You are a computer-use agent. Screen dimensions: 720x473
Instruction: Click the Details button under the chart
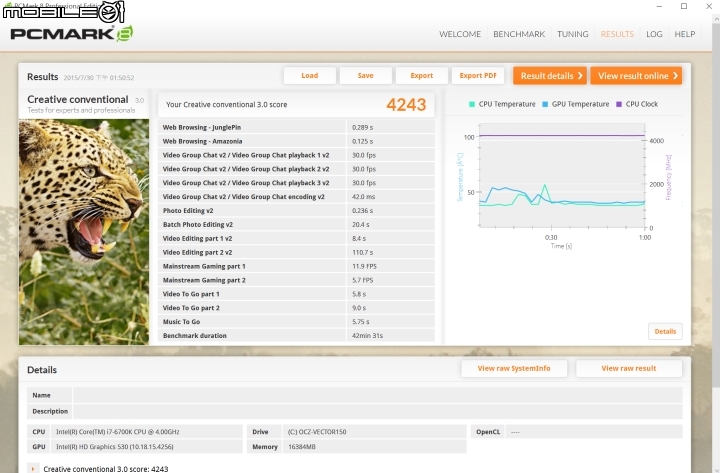click(x=665, y=331)
